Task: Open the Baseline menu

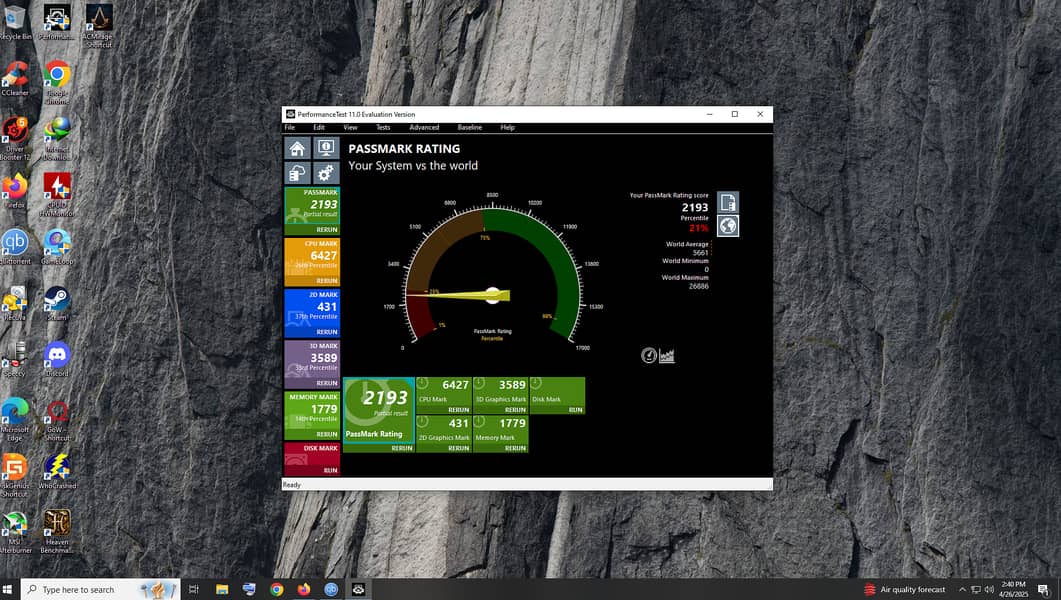Action: pyautogui.click(x=470, y=127)
